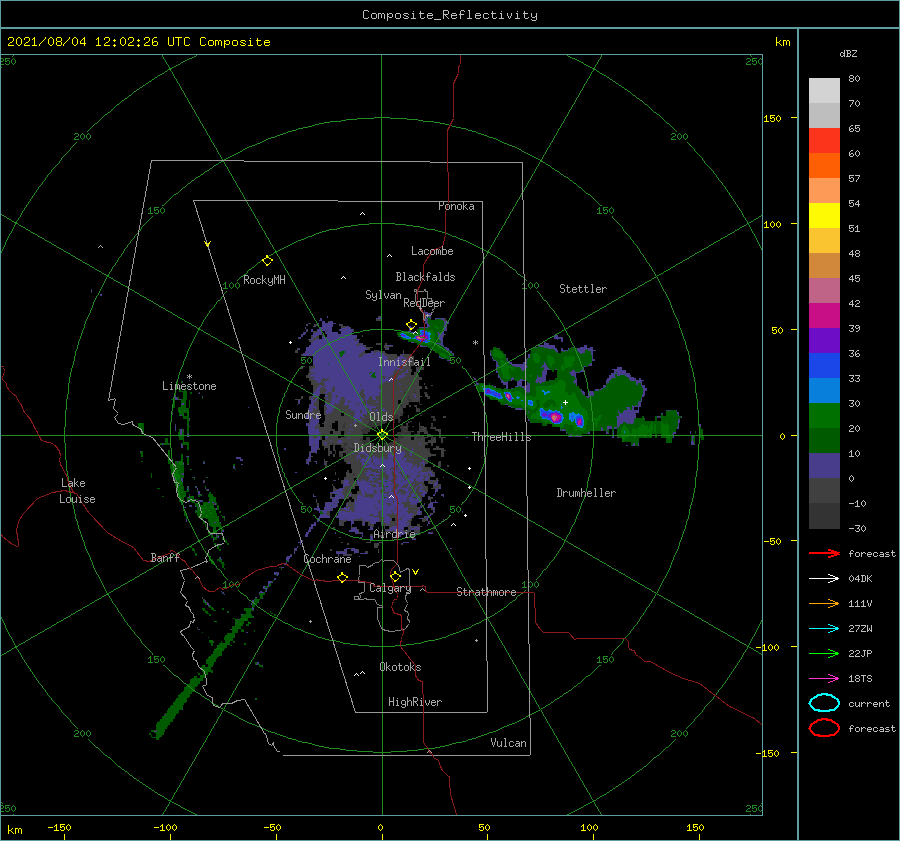The width and height of the screenshot is (900, 841).
Task: Click the Banff label
Action: tap(165, 557)
